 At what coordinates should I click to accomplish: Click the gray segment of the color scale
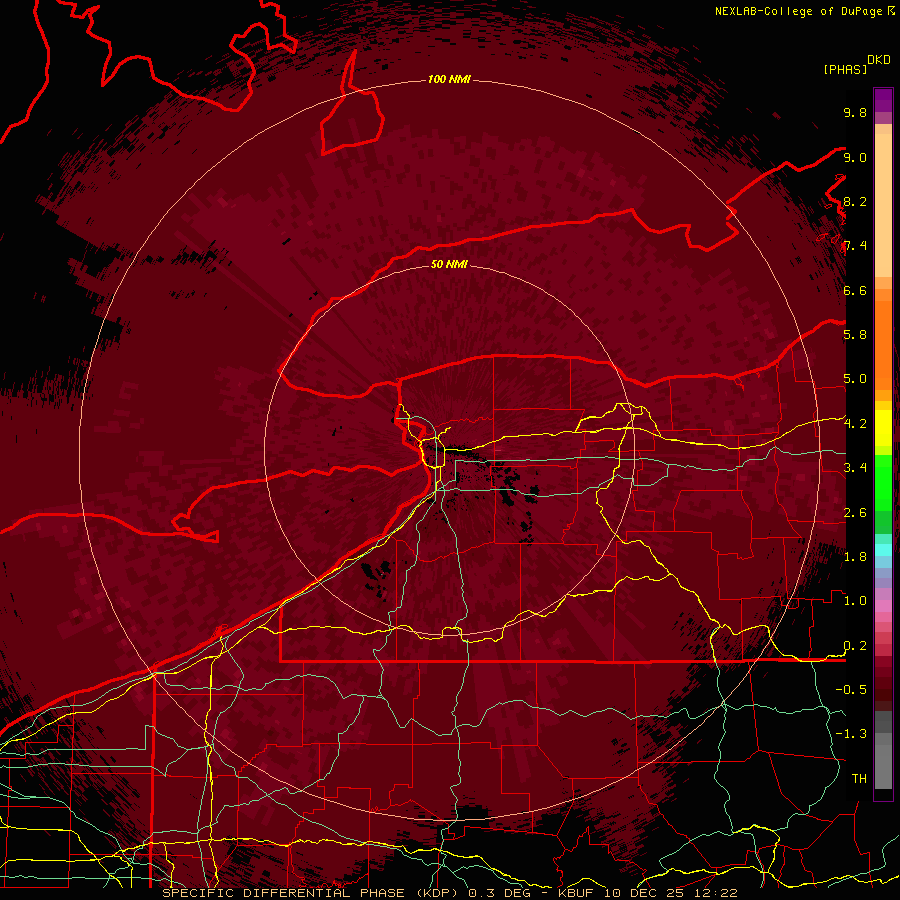click(883, 752)
